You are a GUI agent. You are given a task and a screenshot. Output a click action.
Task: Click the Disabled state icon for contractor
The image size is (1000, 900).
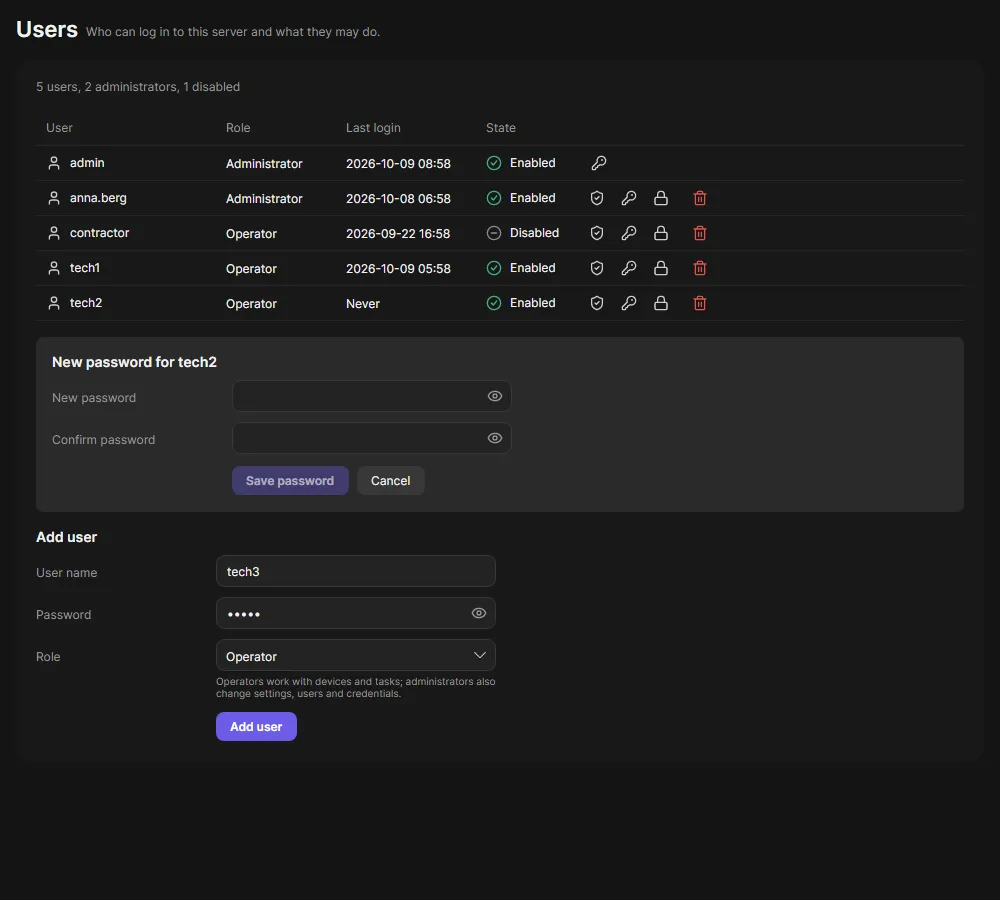coord(494,233)
